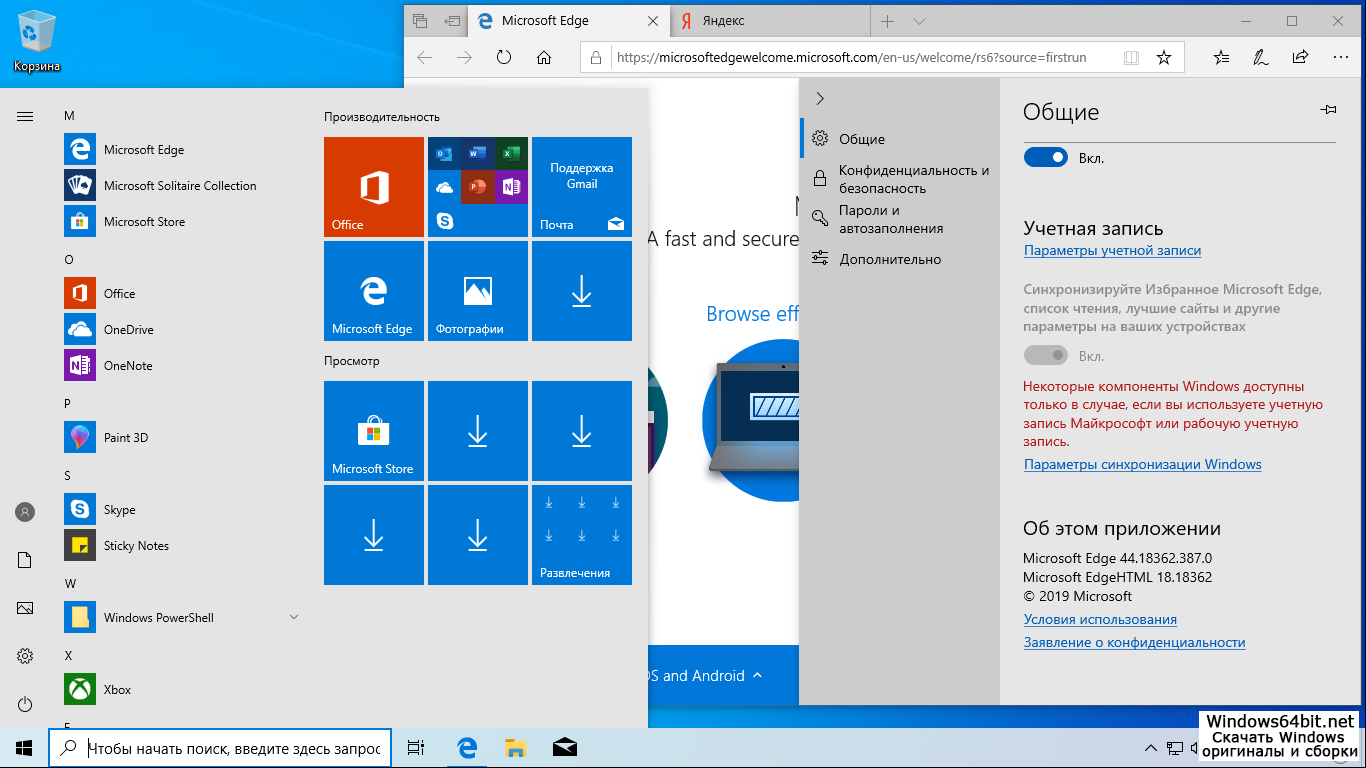
Task: Select Конфиденциальность и безопасность settings section
Action: pyautogui.click(x=913, y=179)
